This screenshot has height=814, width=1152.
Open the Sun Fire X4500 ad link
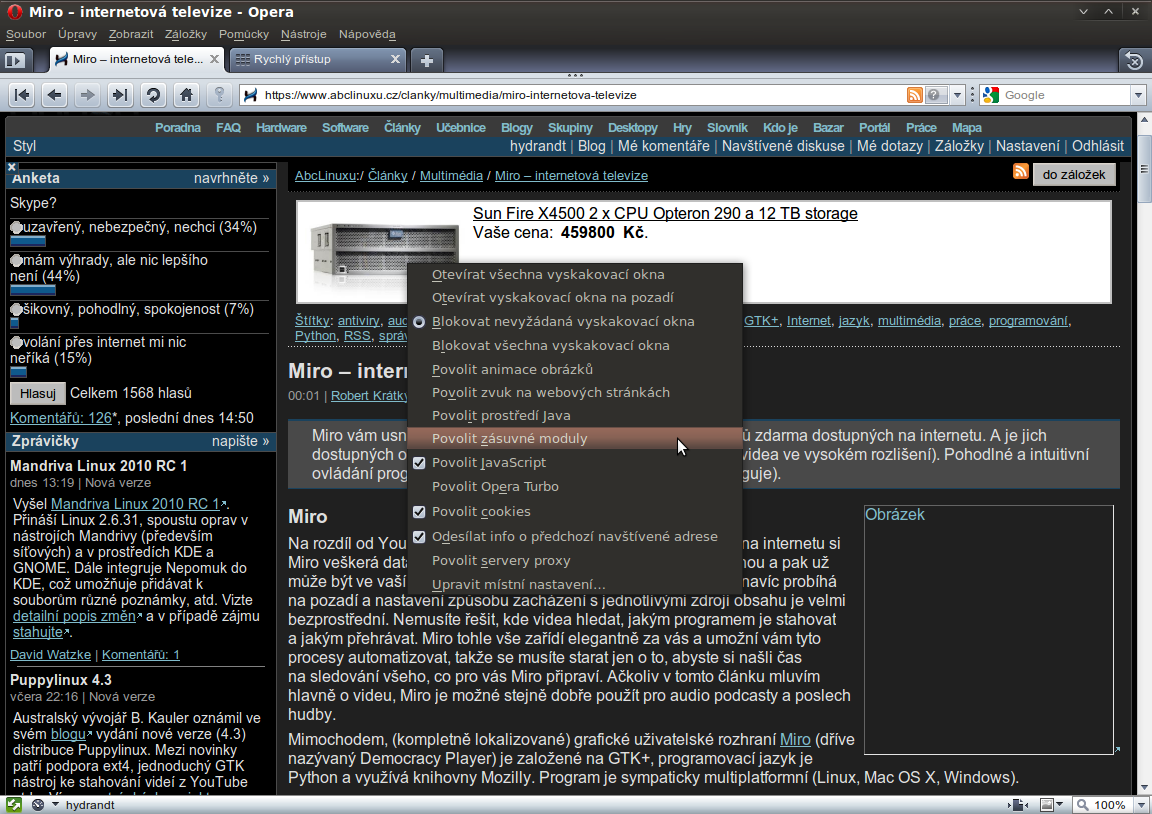coord(665,213)
